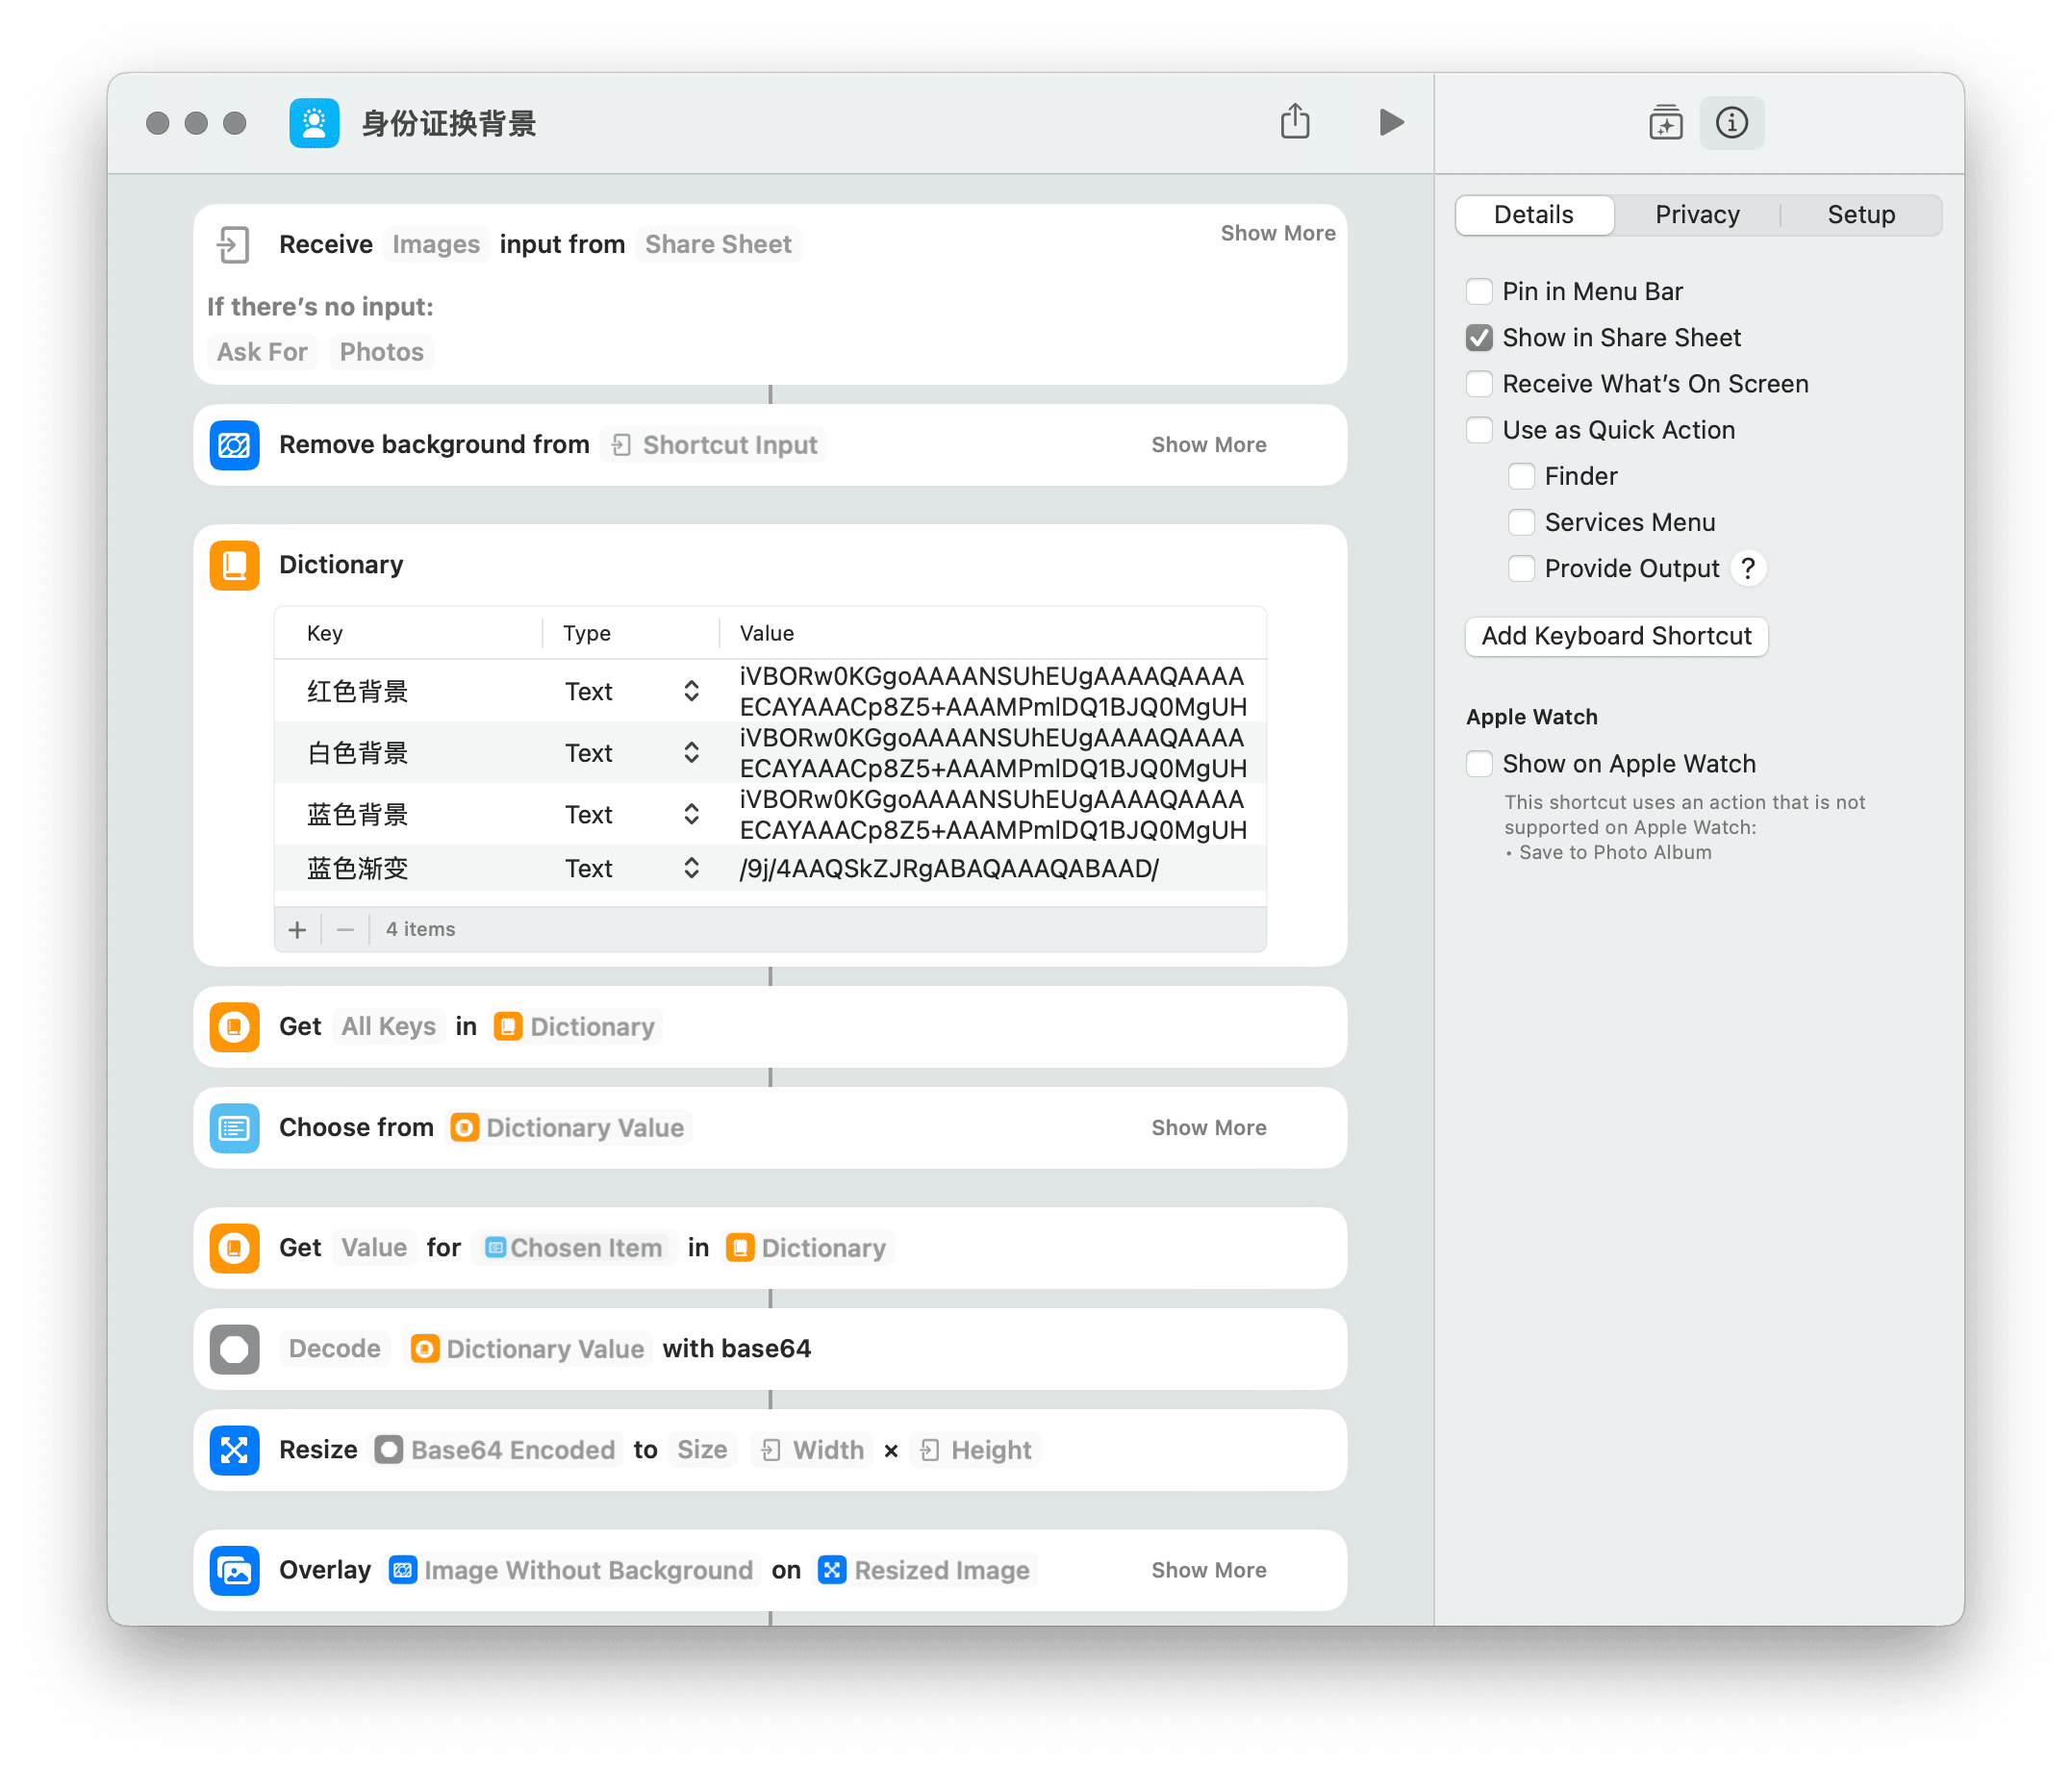Viewport: 2072px width, 1768px height.
Task: Expand Show More on Overlay action
Action: click(1208, 1571)
